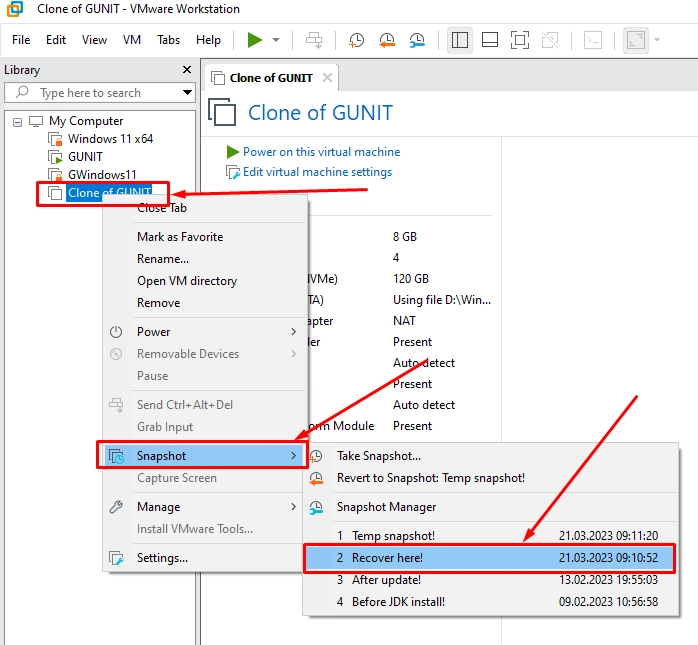Click the Revert to Snapshot submenu icon
Screen dimensions: 698x645
[x=316, y=478]
